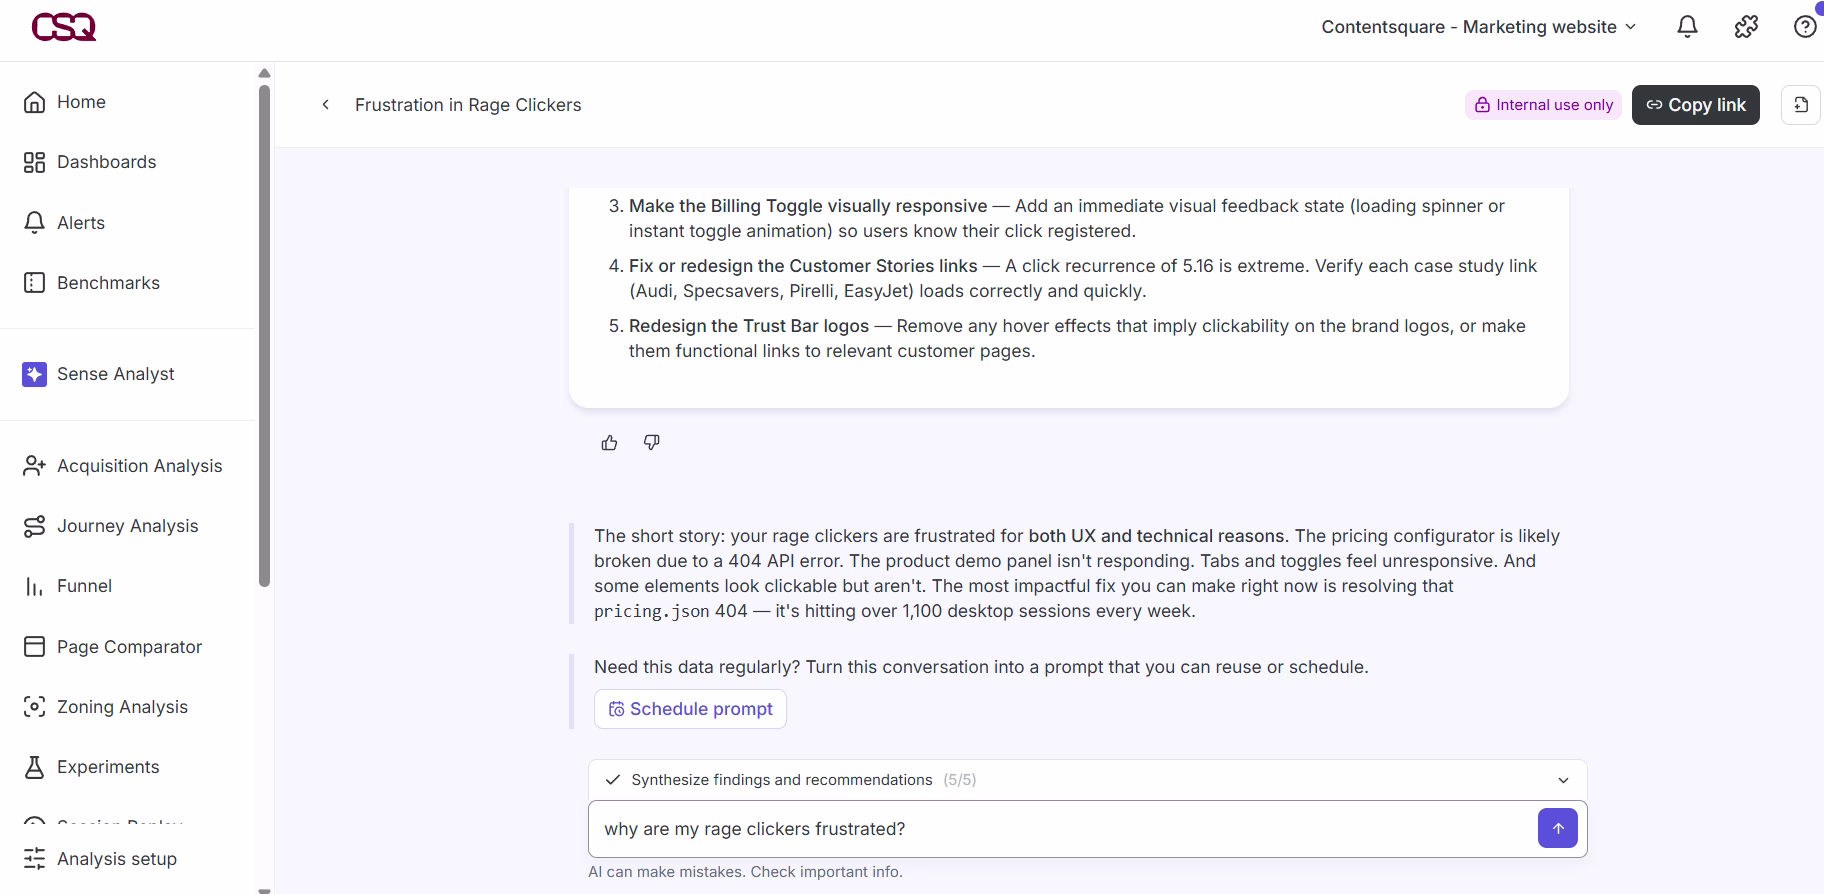The width and height of the screenshot is (1824, 894).
Task: Open the integrations puzzle icon
Action: tap(1746, 27)
